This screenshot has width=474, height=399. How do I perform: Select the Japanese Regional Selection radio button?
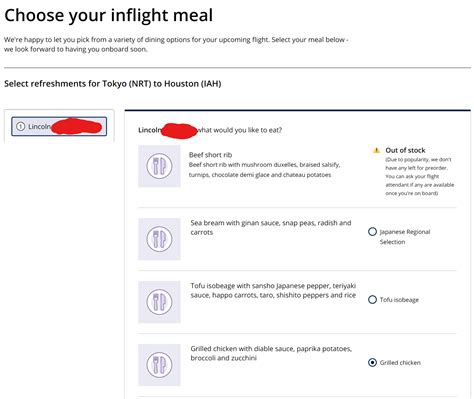pos(372,232)
